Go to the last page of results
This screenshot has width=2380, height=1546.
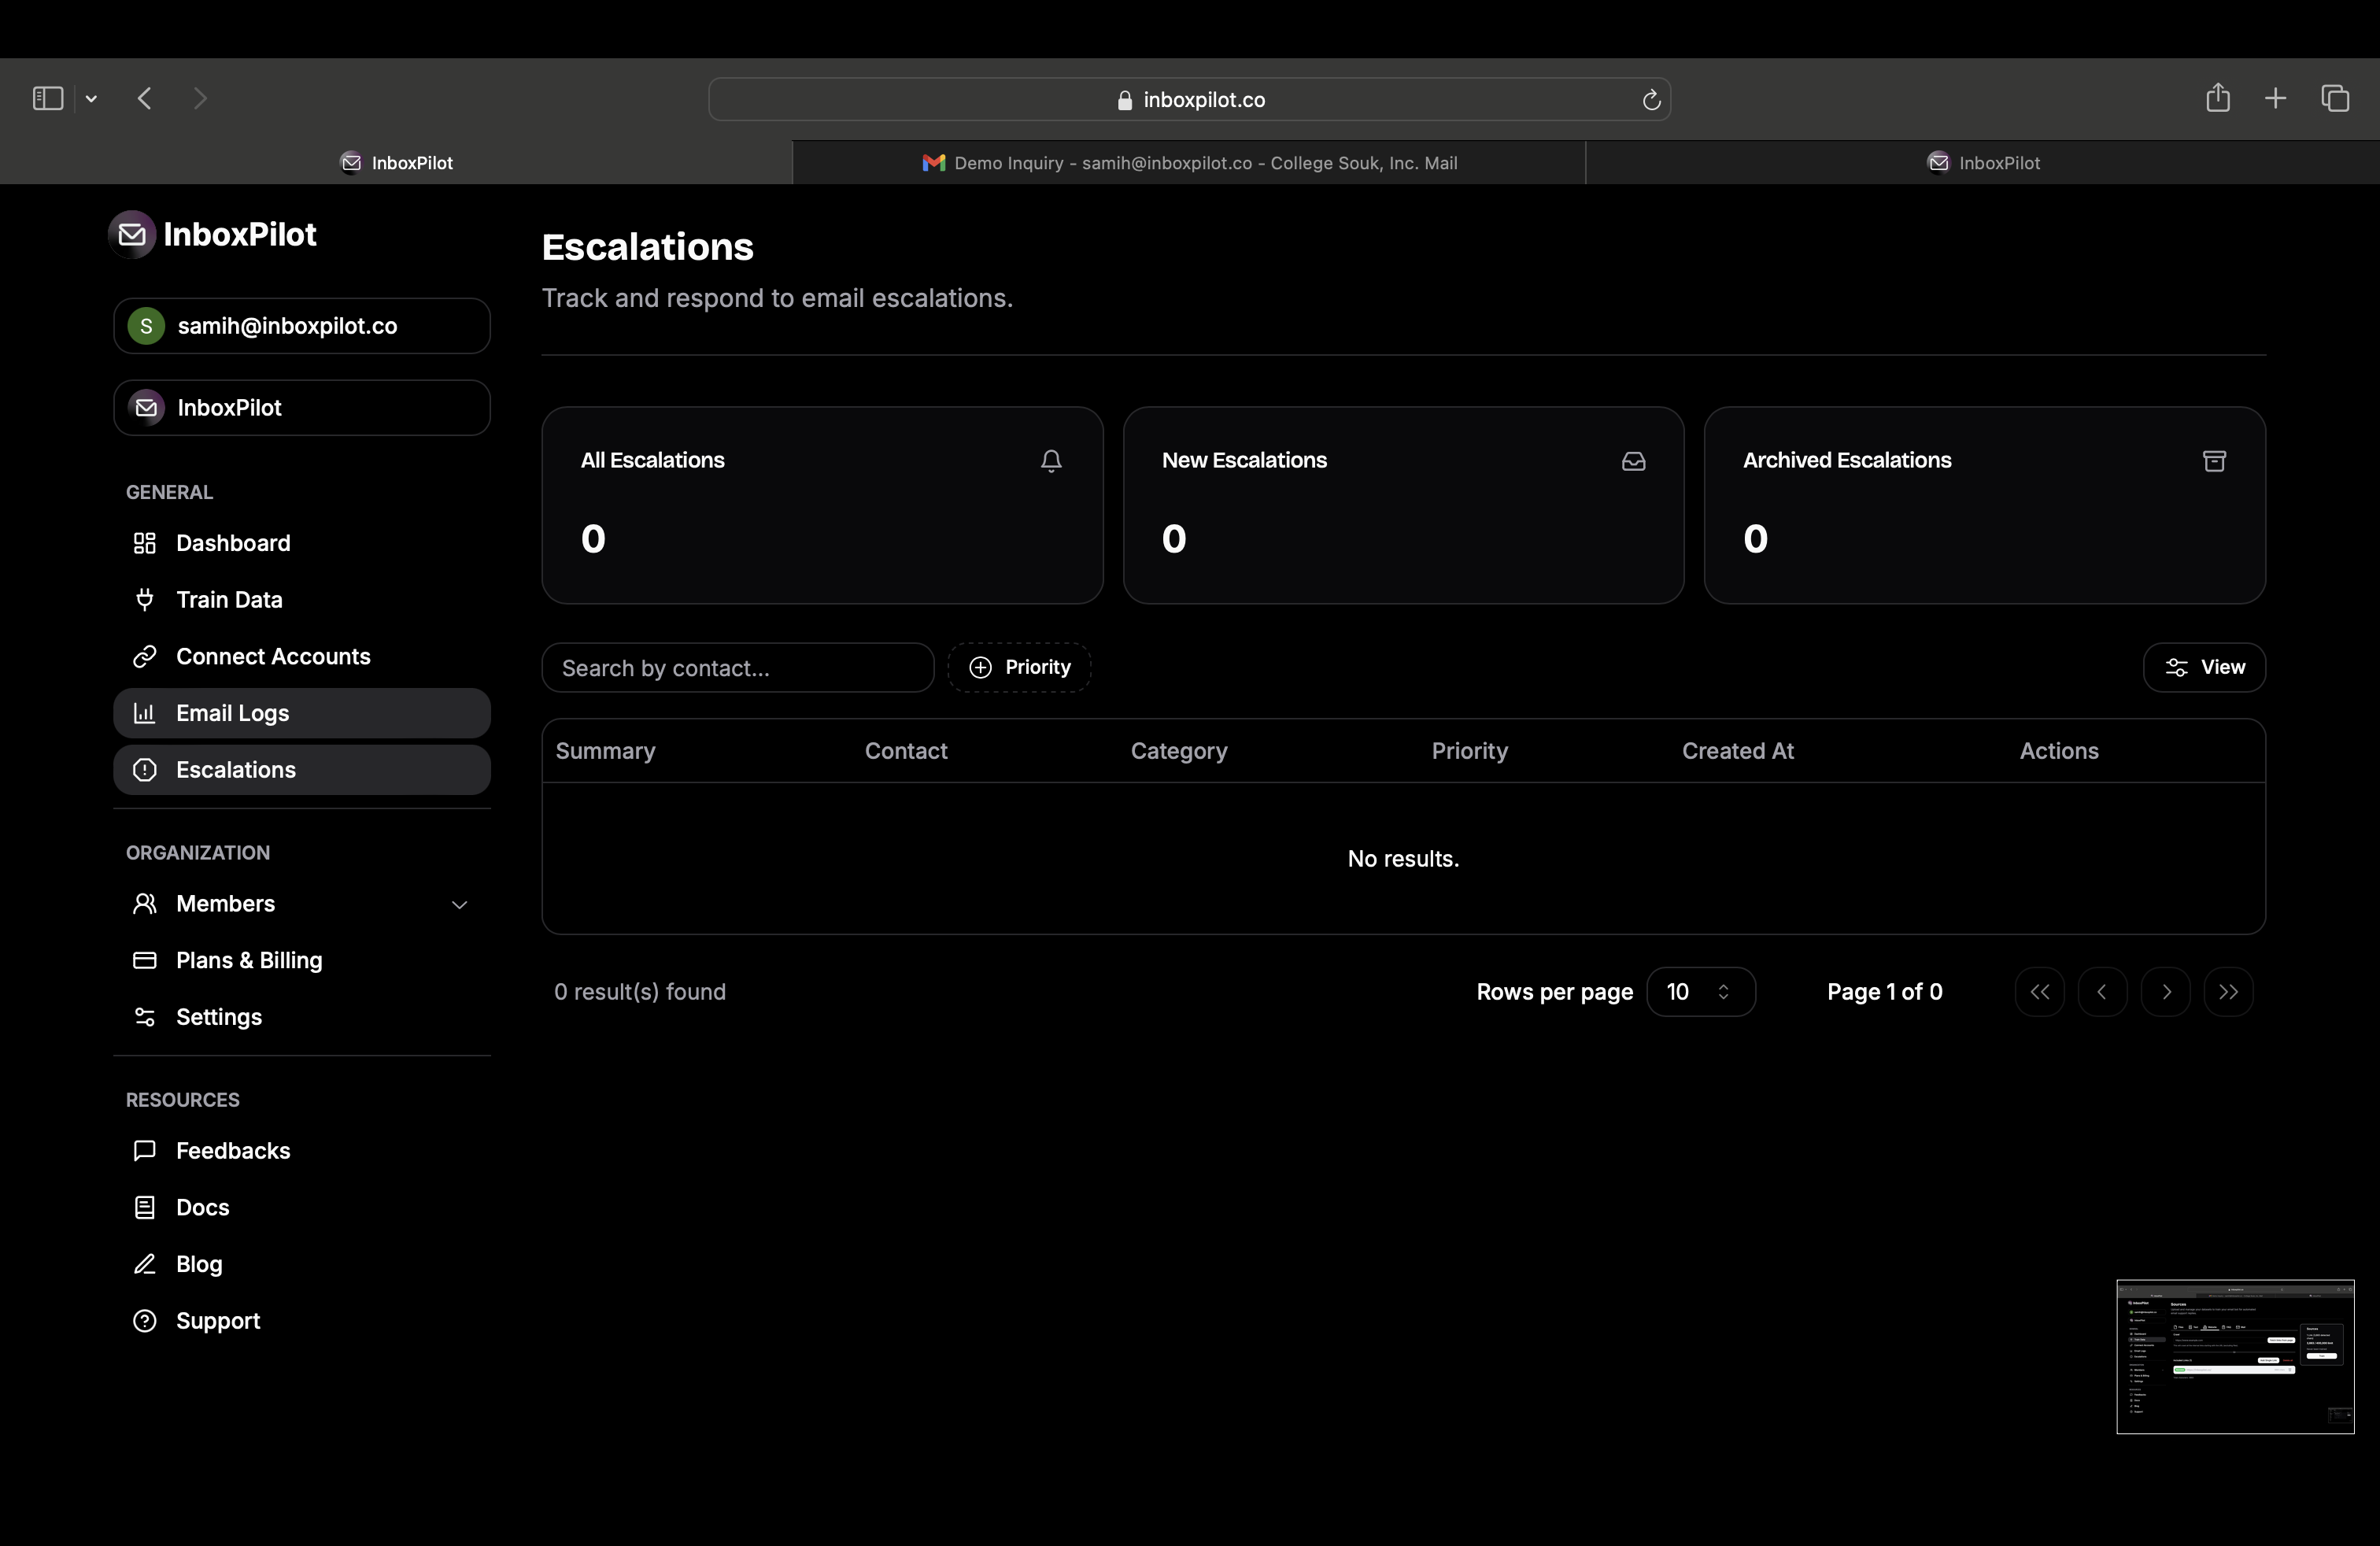[x=2228, y=992]
